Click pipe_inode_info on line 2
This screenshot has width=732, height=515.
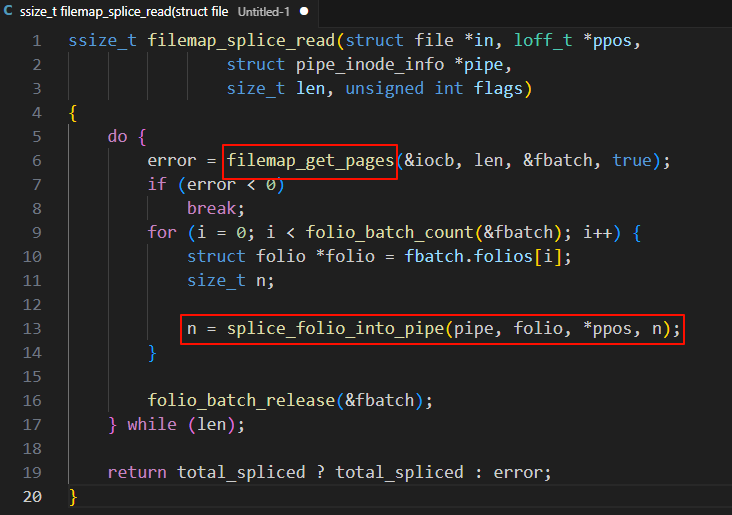pos(370,65)
